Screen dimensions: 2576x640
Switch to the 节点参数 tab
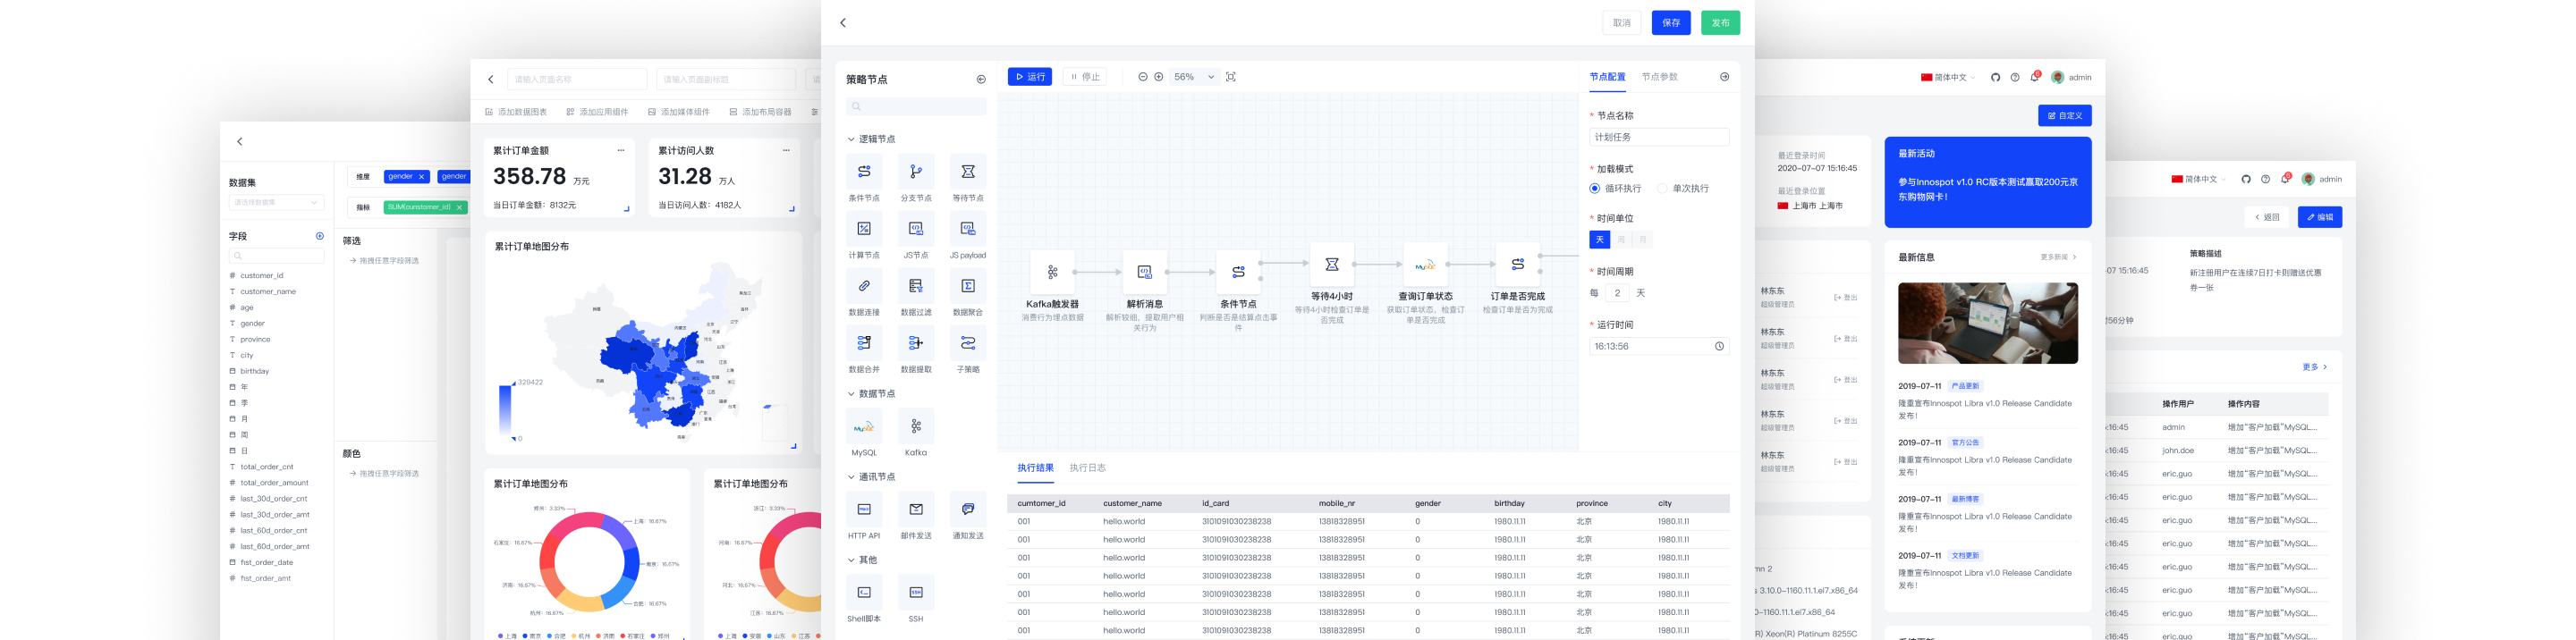pos(1660,77)
